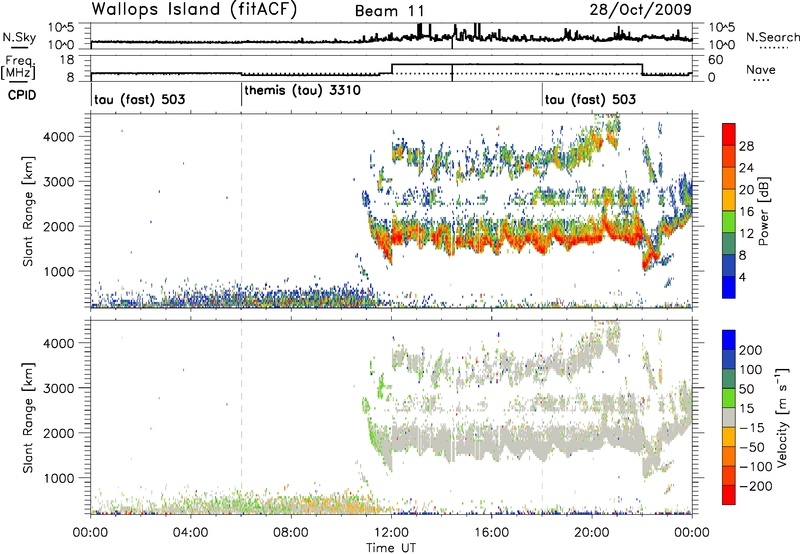Click the 'CPID' row label
Image resolution: width=800 pixels, height=554 pixels.
point(22,95)
